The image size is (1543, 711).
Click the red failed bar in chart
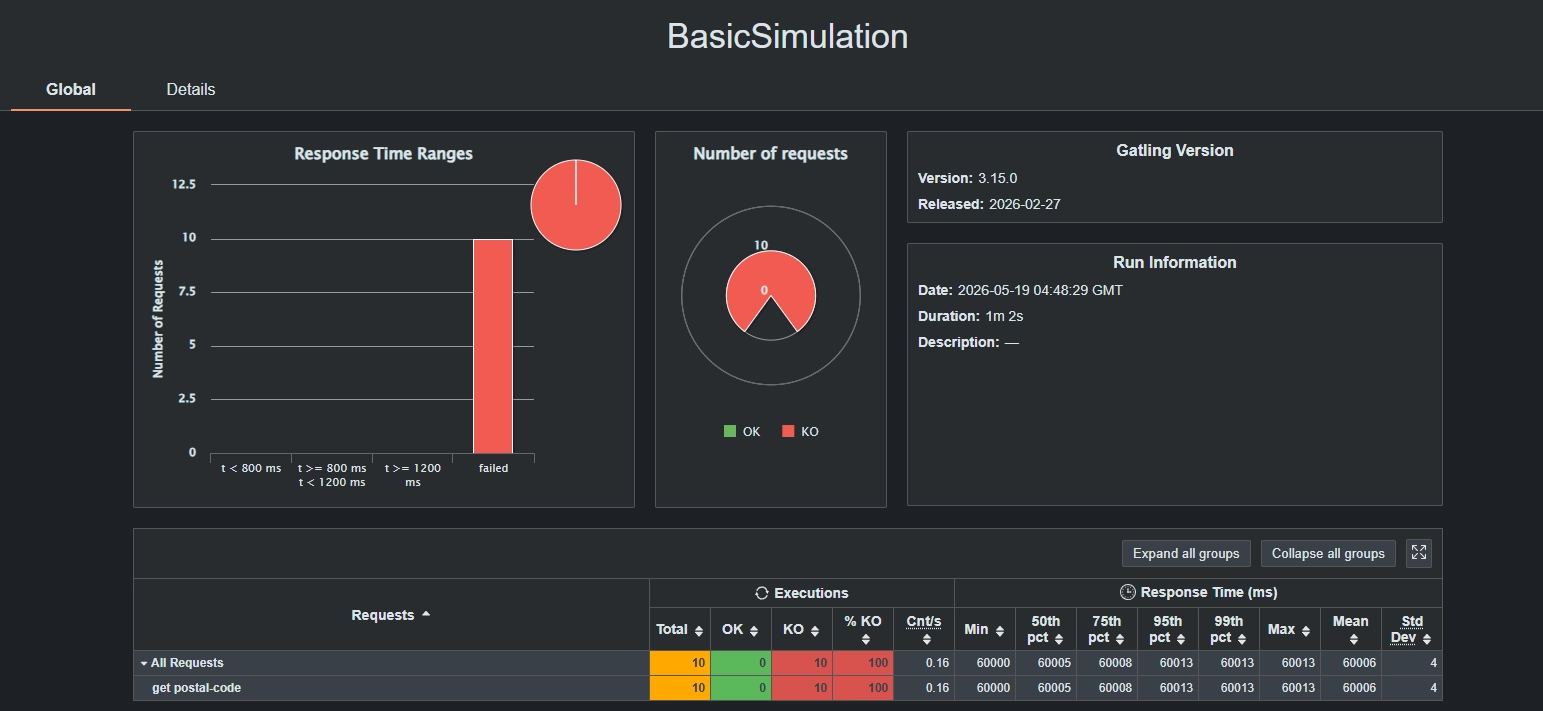[493, 346]
